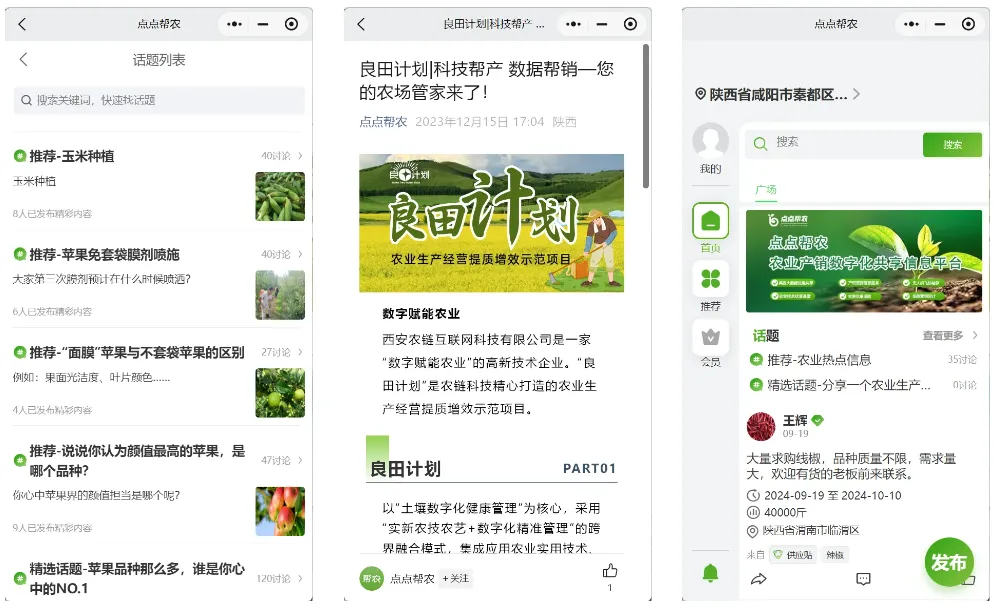
Task: Open comments with the chat bubble icon
Action: click(x=863, y=579)
